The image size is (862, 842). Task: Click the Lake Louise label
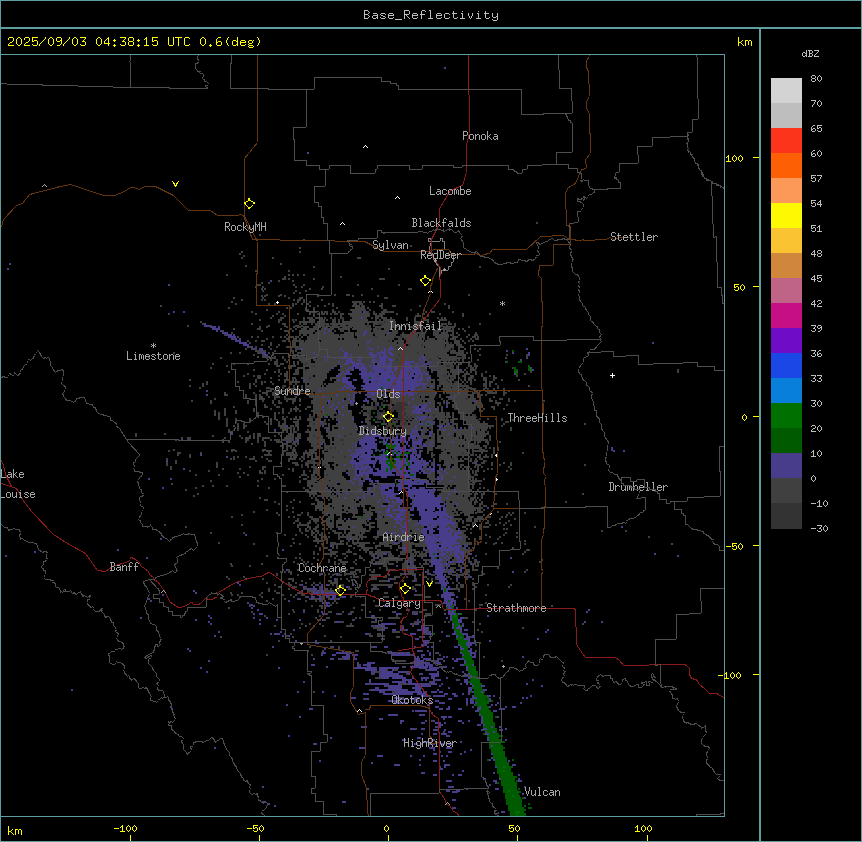coord(18,484)
